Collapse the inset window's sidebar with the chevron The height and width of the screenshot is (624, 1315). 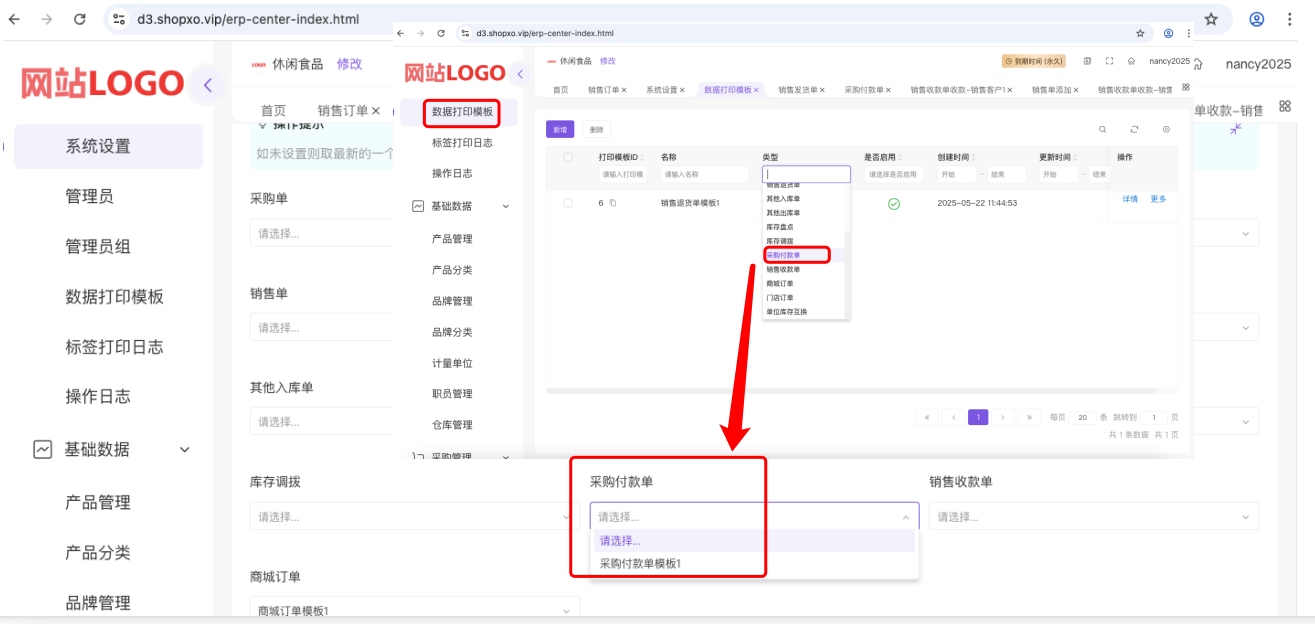click(519, 74)
